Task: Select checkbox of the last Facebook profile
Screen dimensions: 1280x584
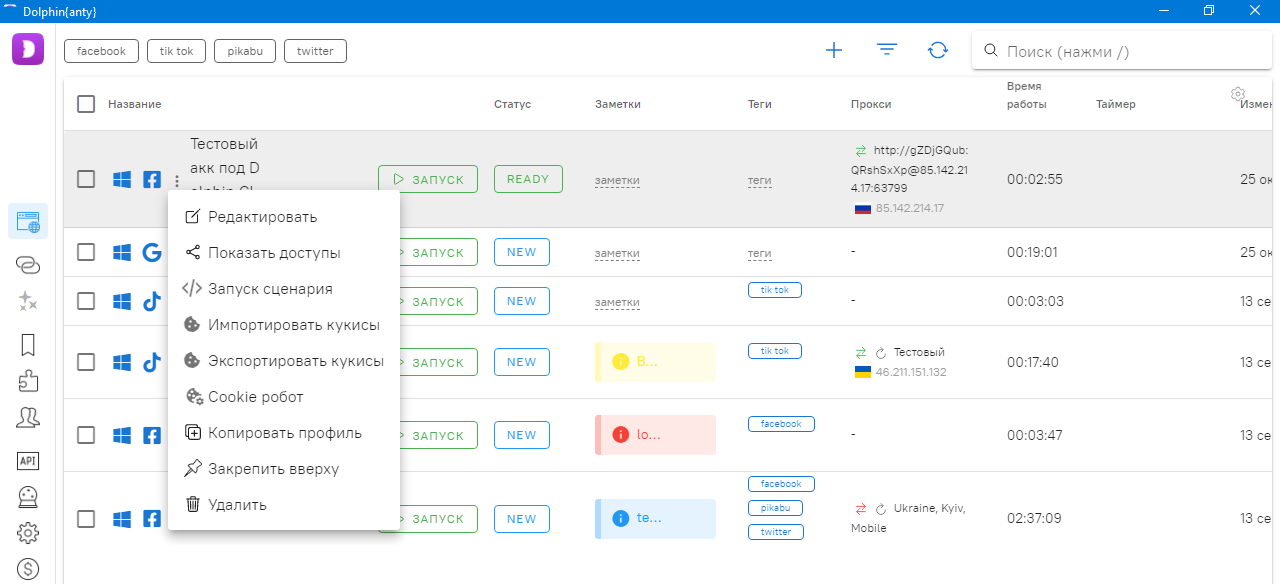Action: (86, 519)
